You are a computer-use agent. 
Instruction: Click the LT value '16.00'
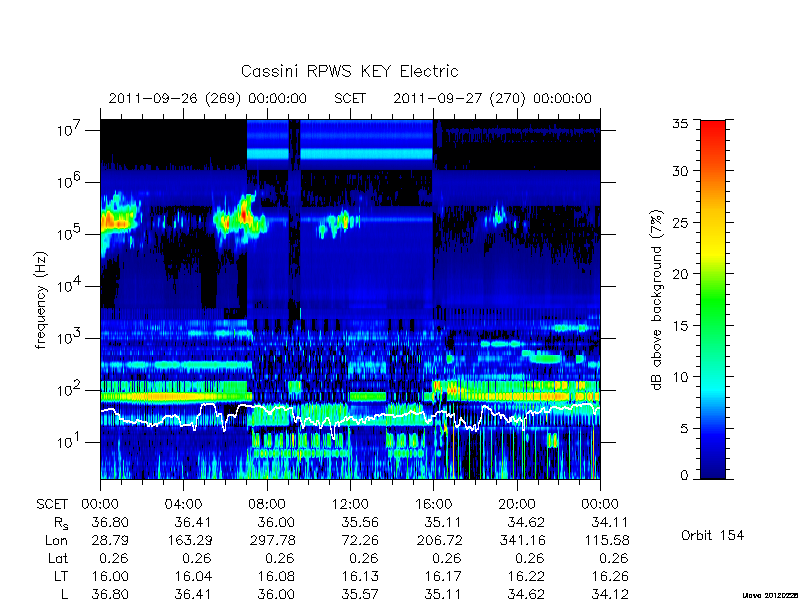click(x=110, y=577)
